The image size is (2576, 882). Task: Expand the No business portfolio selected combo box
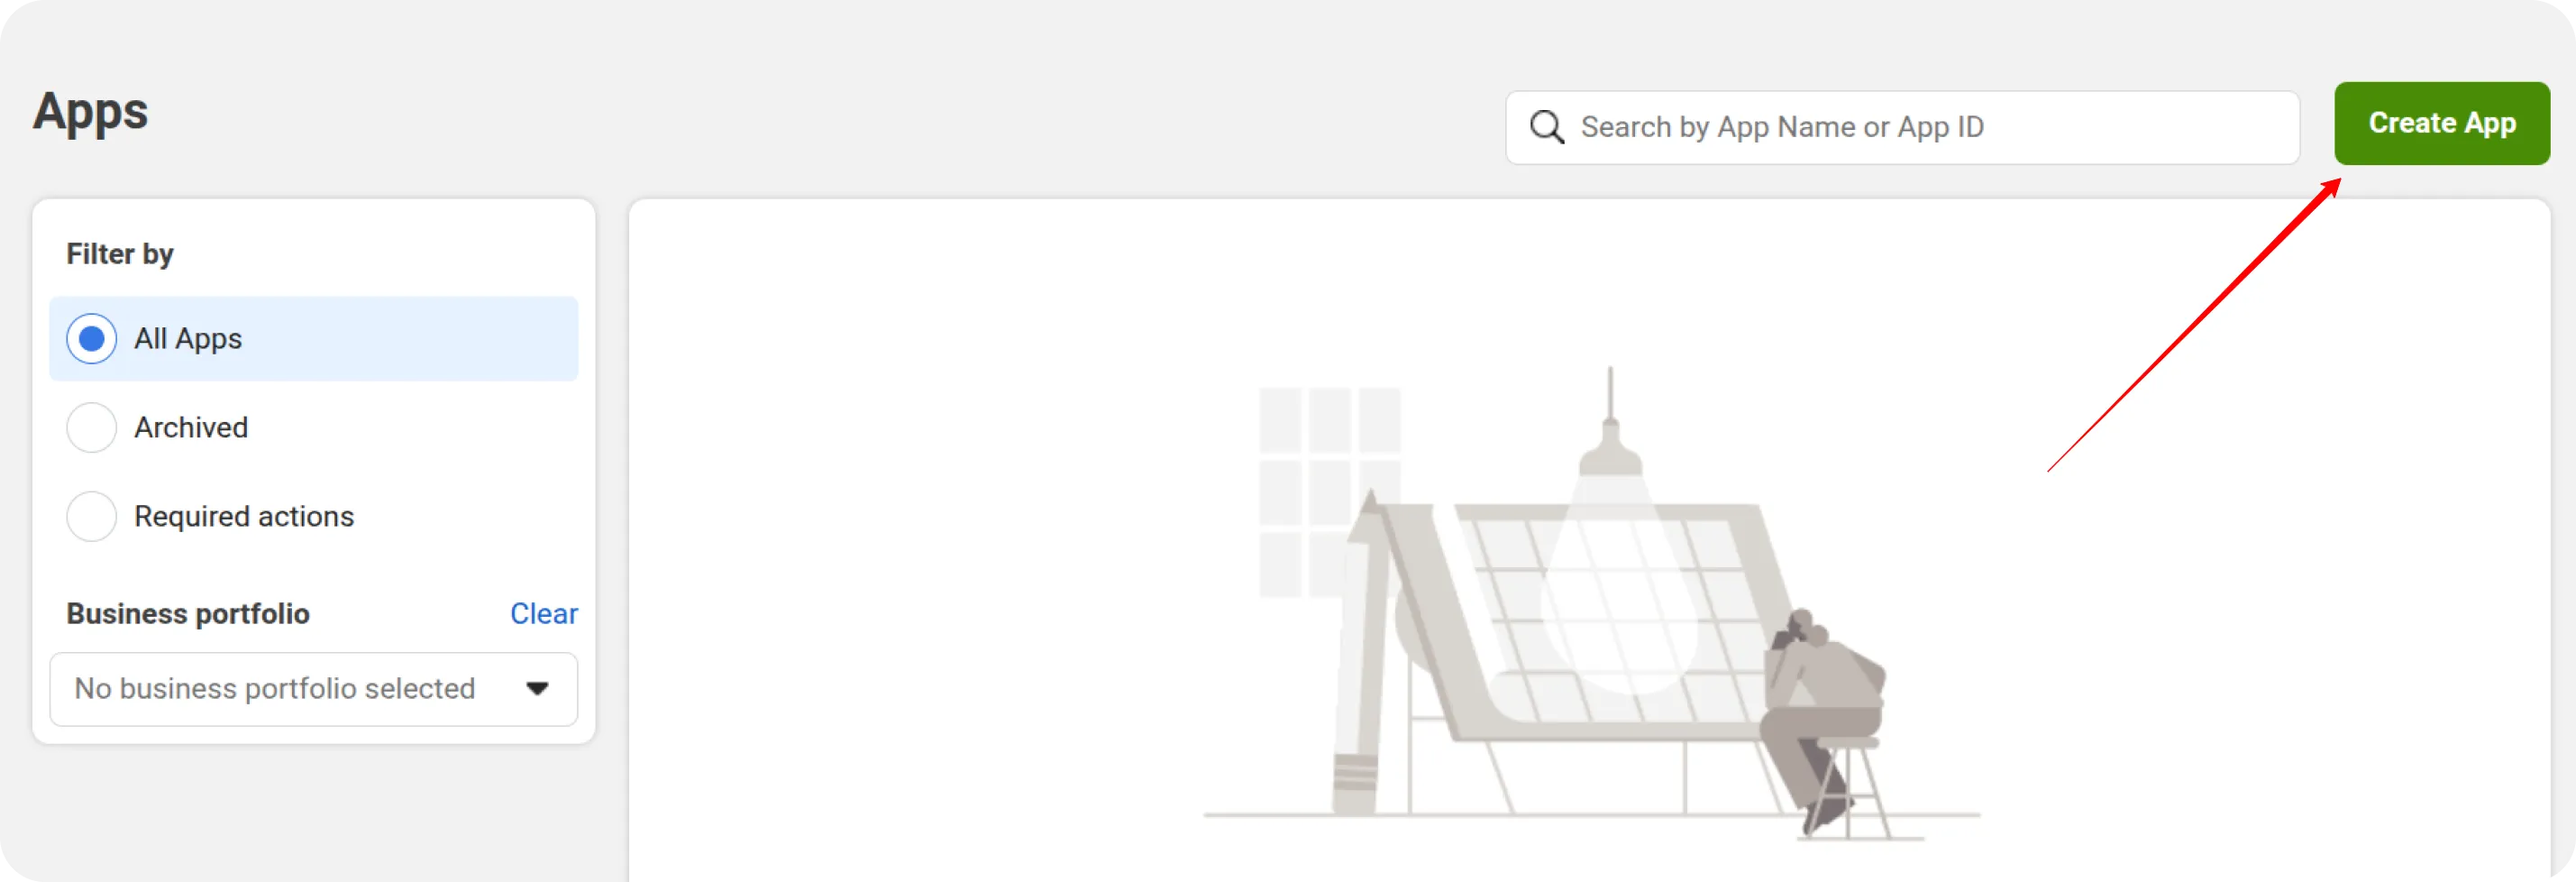(313, 689)
